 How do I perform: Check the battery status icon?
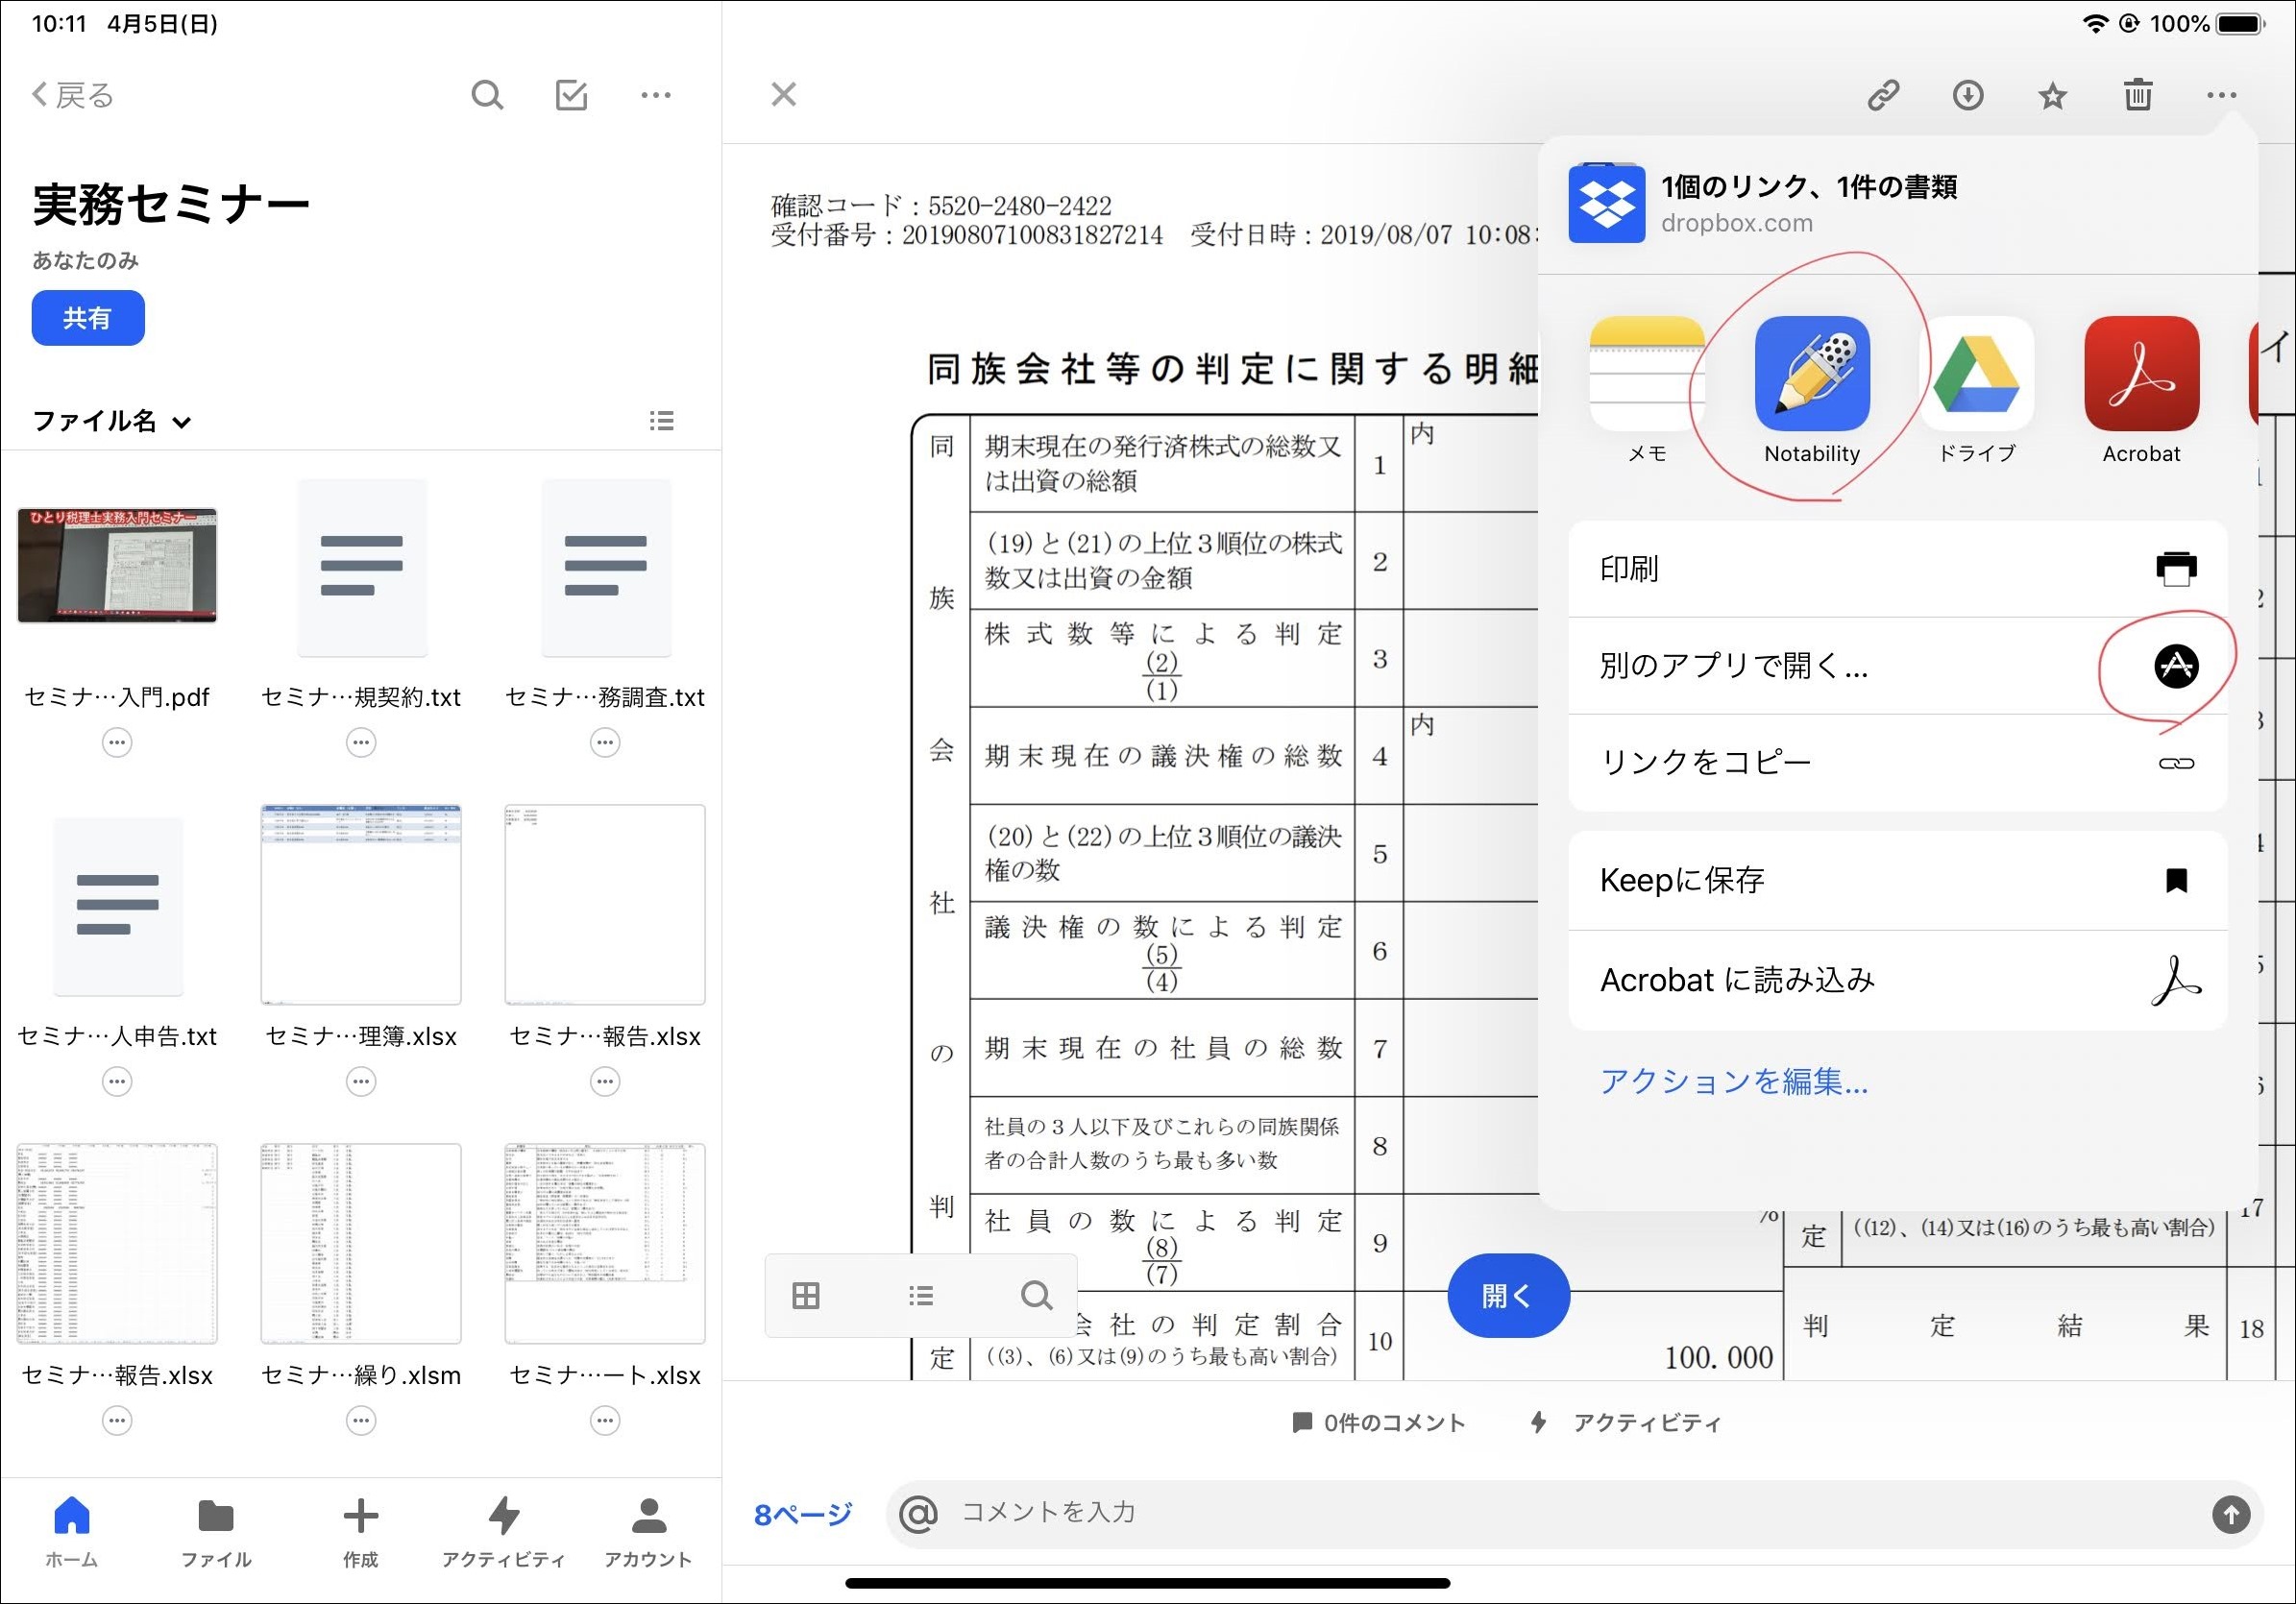[x=2240, y=24]
